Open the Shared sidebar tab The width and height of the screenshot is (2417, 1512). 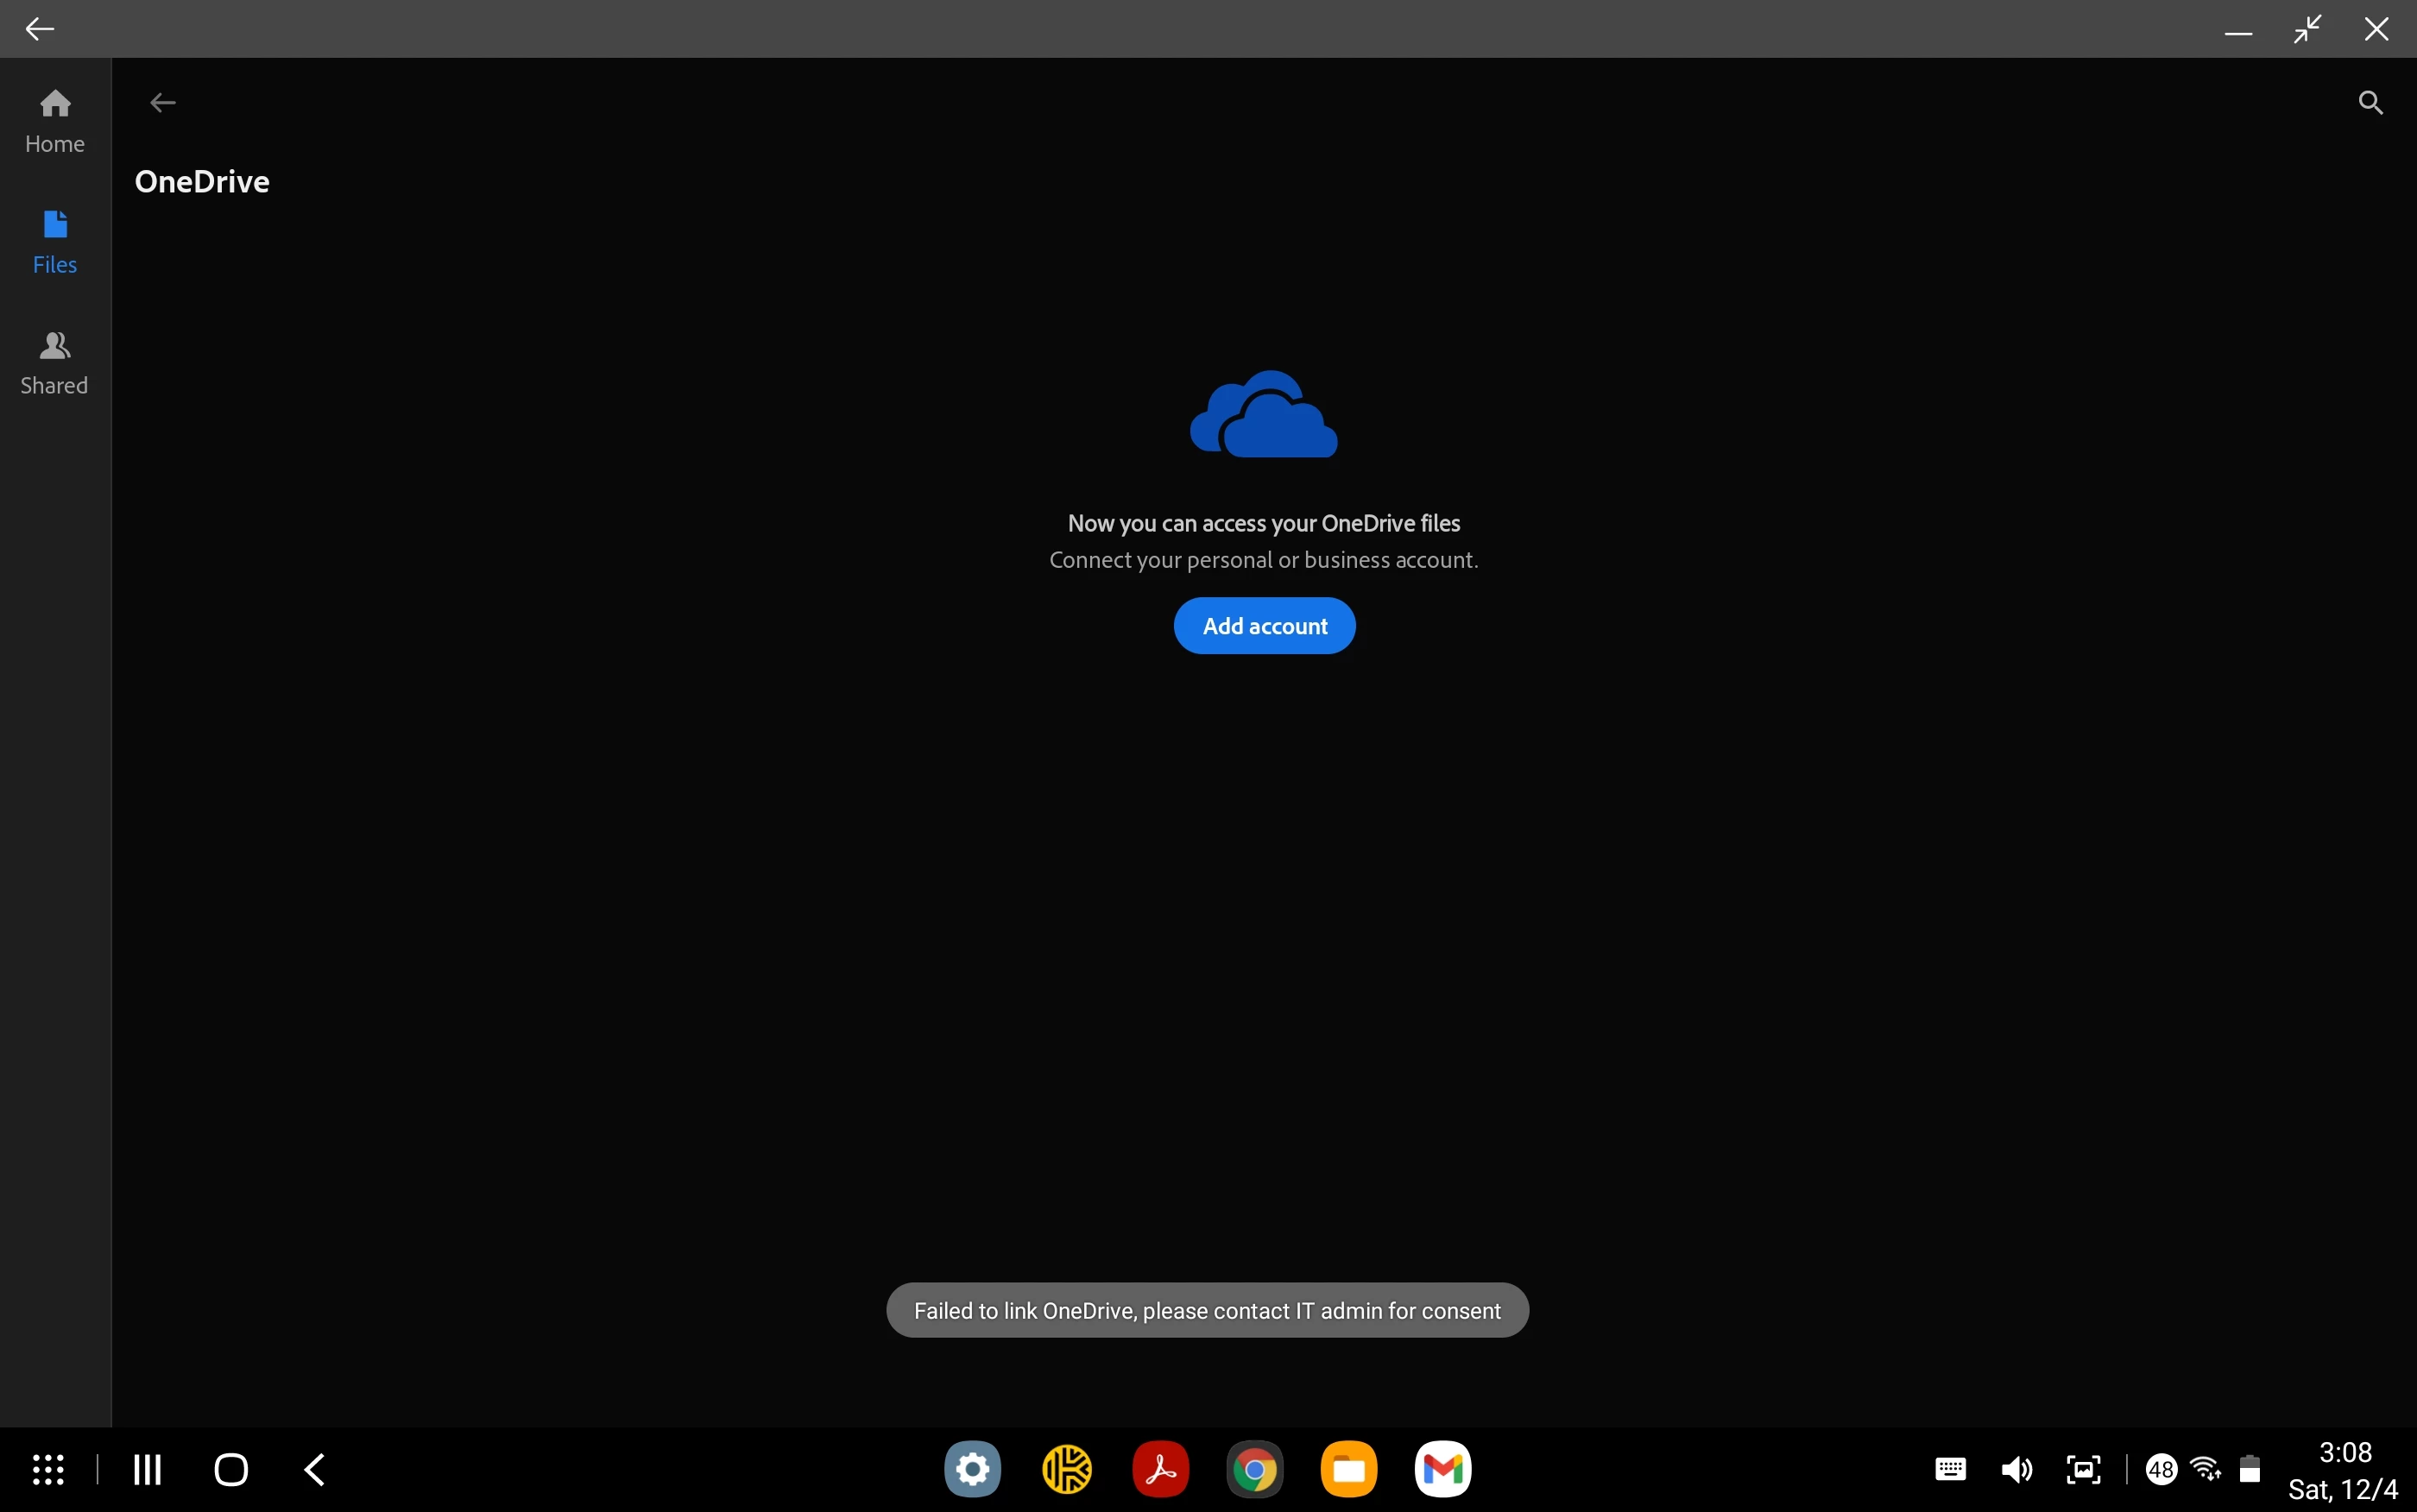[x=55, y=363]
